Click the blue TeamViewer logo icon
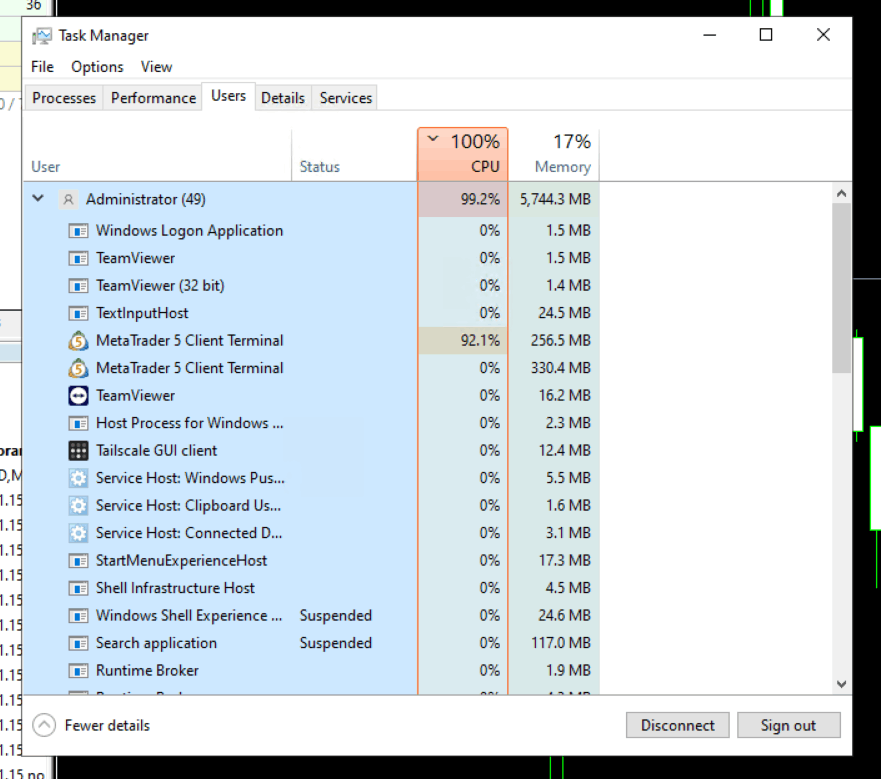Viewport: 881px width, 779px height. point(78,396)
